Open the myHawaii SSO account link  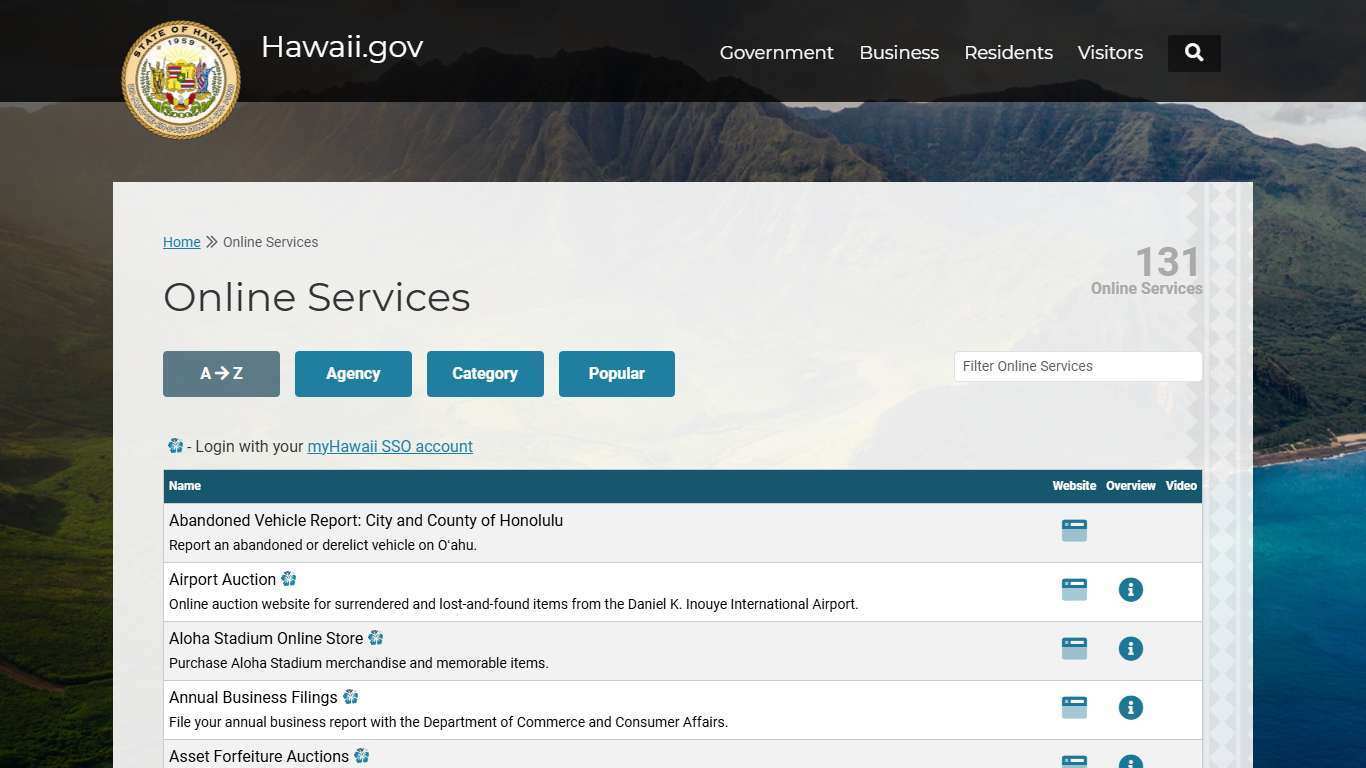390,446
